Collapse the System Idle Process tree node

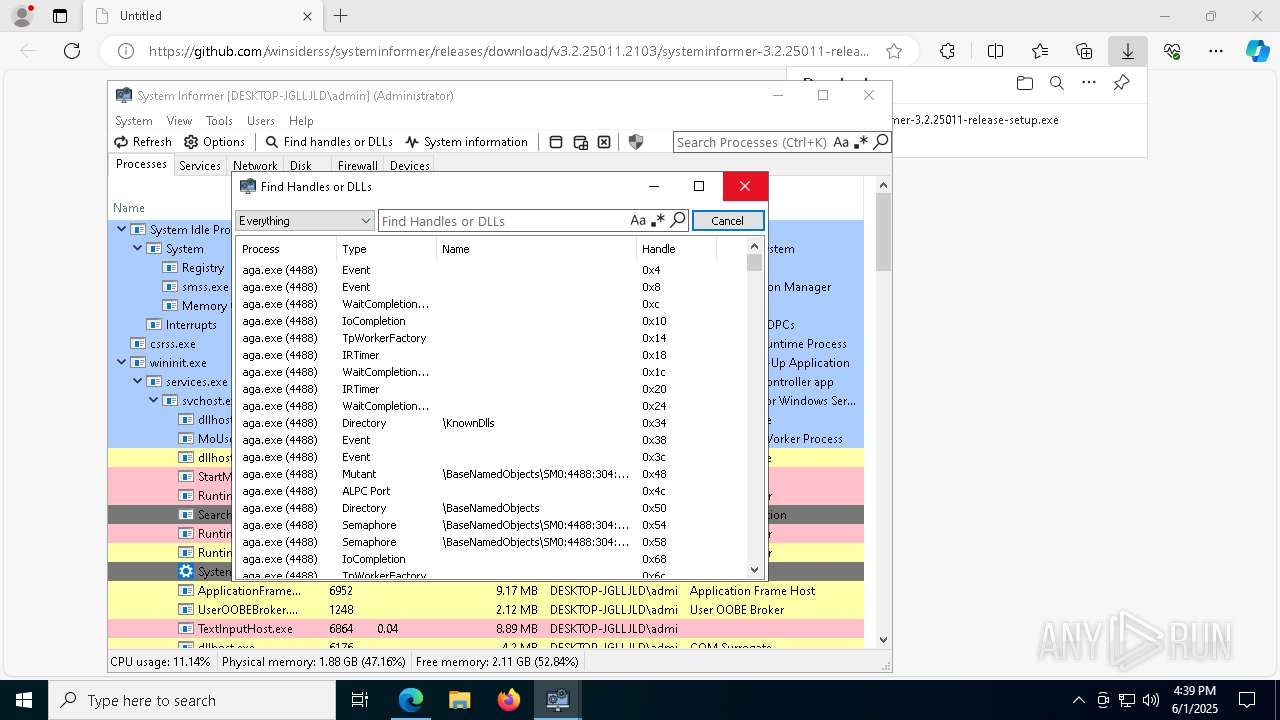122,229
